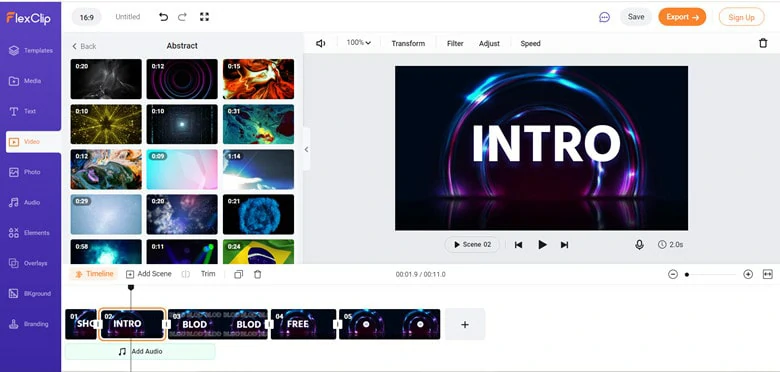Open the Elements sidebar tab
This screenshot has width=780, height=372.
[x=30, y=233]
